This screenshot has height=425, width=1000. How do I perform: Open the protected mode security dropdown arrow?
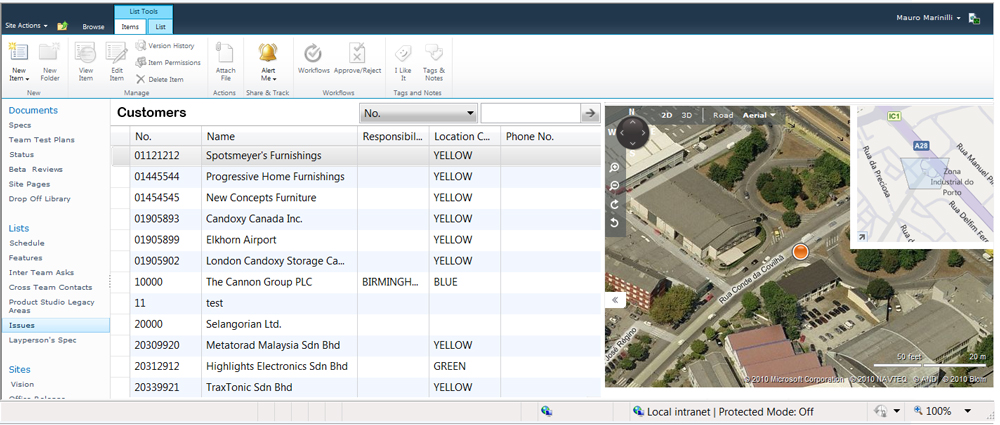tap(897, 412)
